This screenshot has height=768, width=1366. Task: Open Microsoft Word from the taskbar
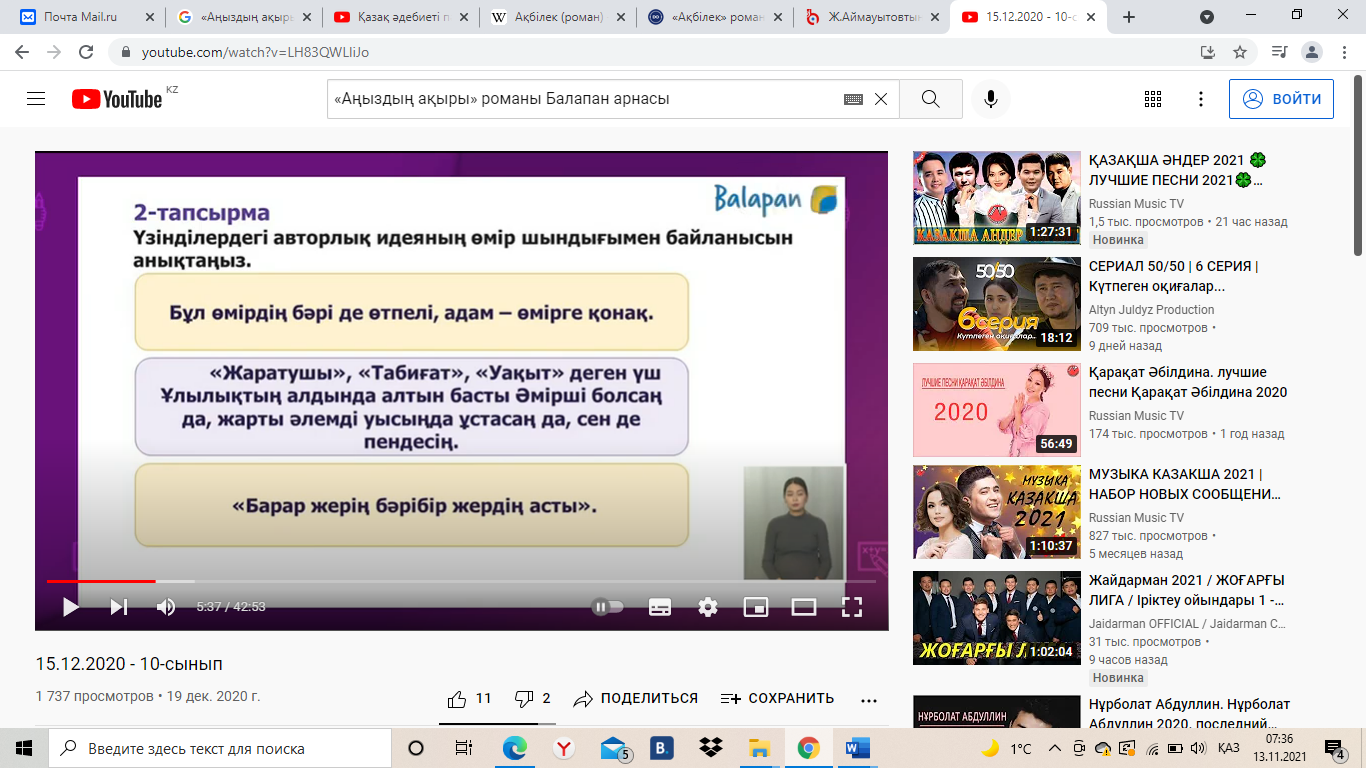[858, 748]
